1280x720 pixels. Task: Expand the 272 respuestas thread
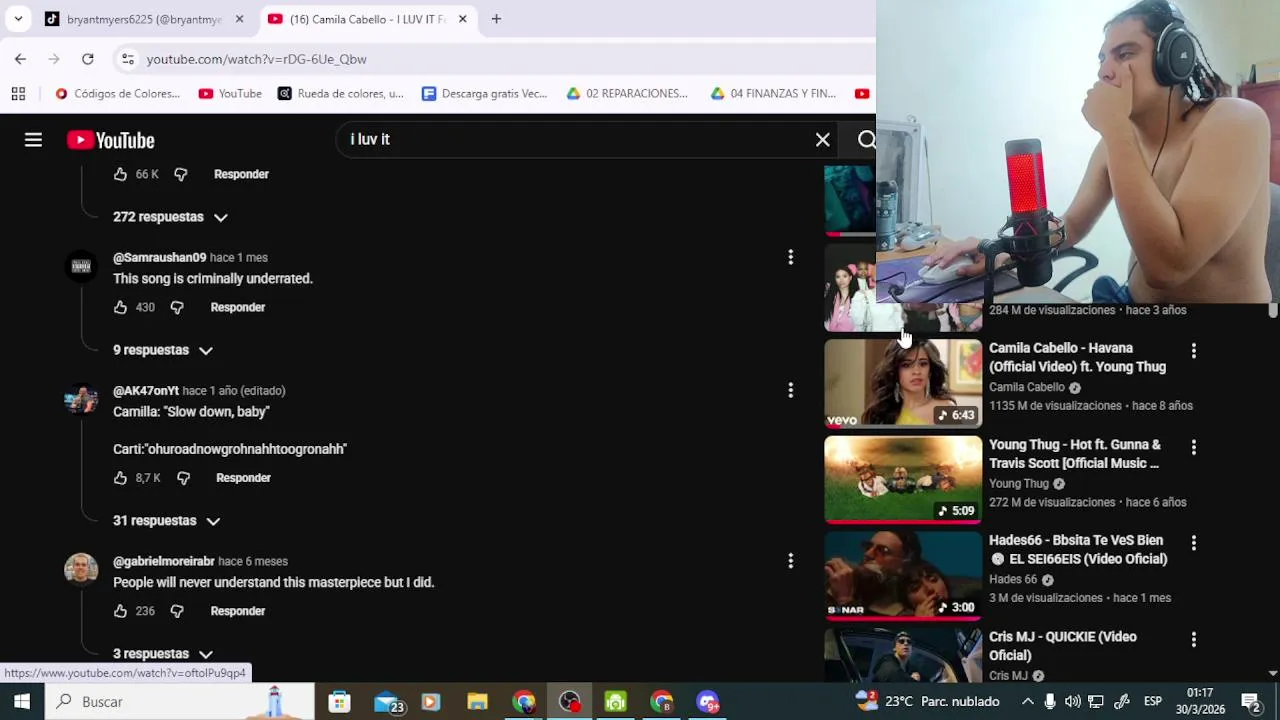pyautogui.click(x=170, y=217)
